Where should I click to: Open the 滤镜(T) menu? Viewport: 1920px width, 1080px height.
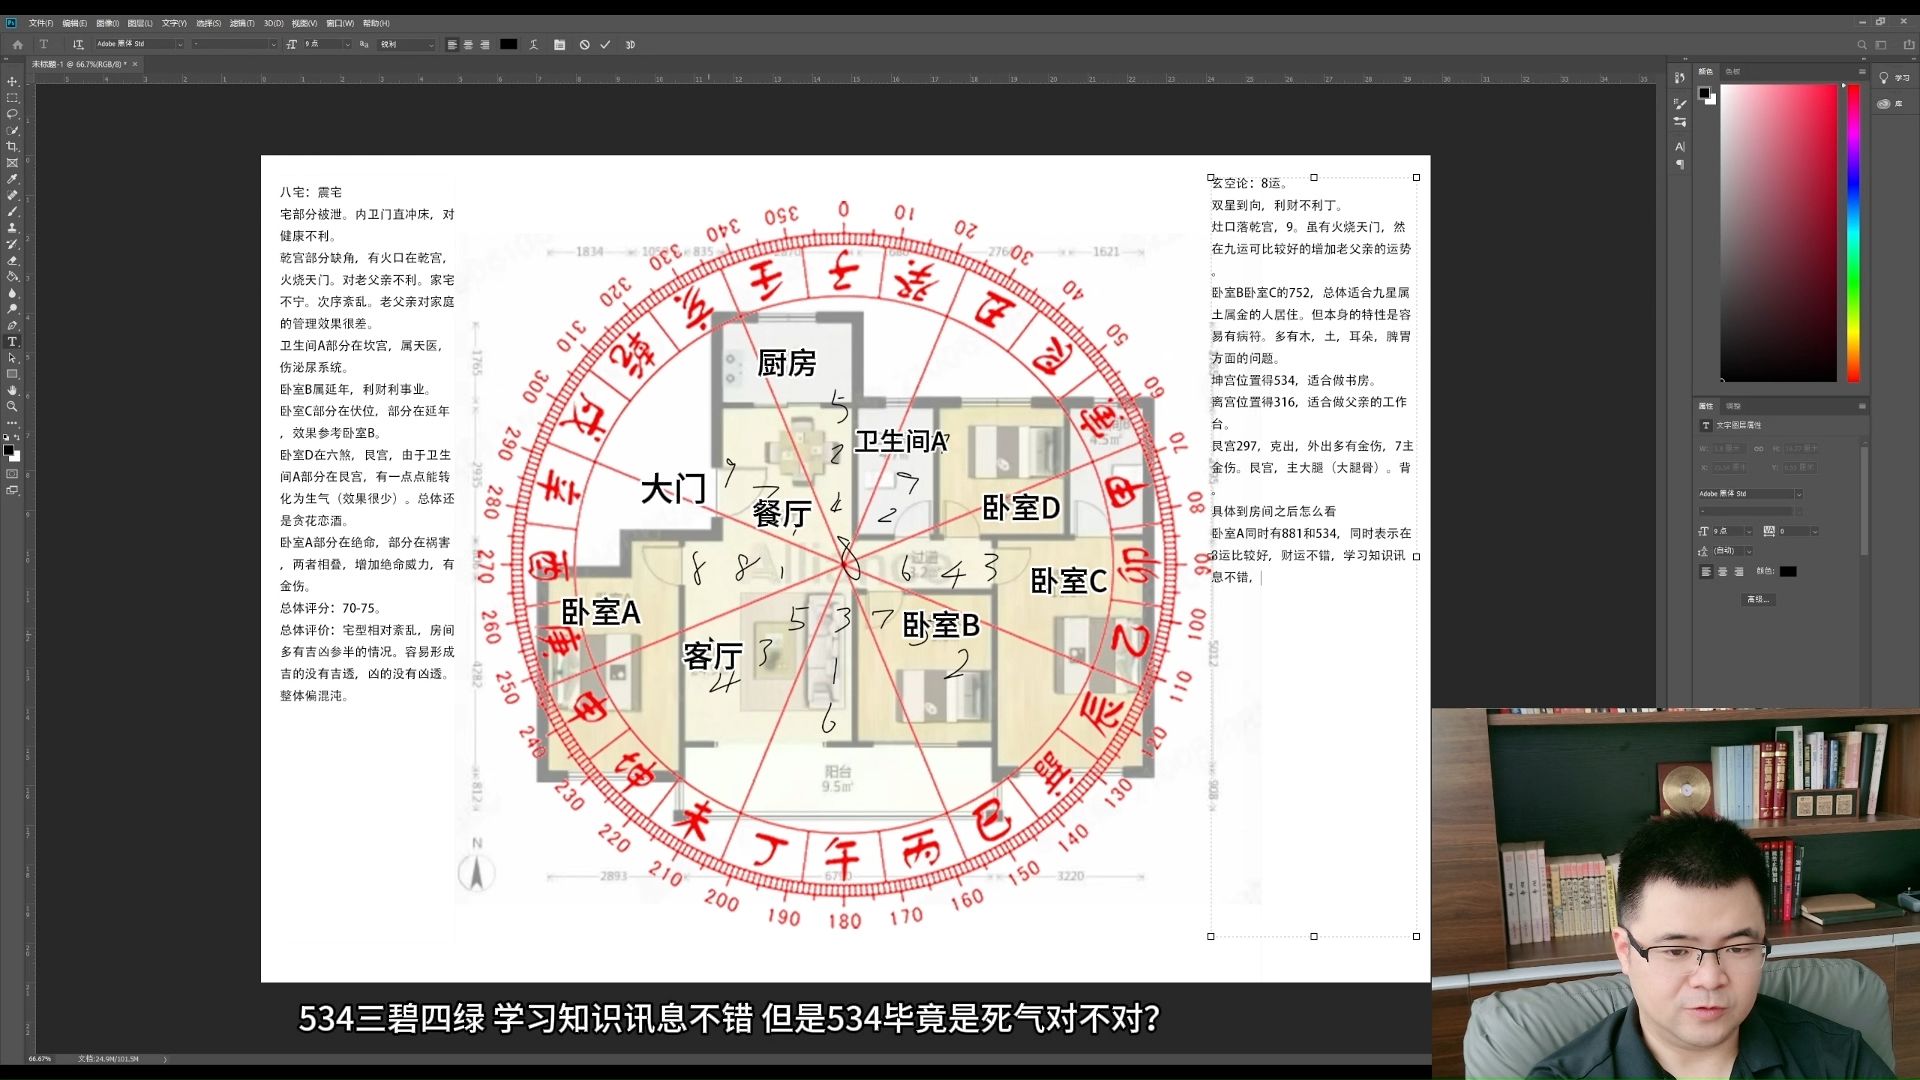tap(242, 23)
